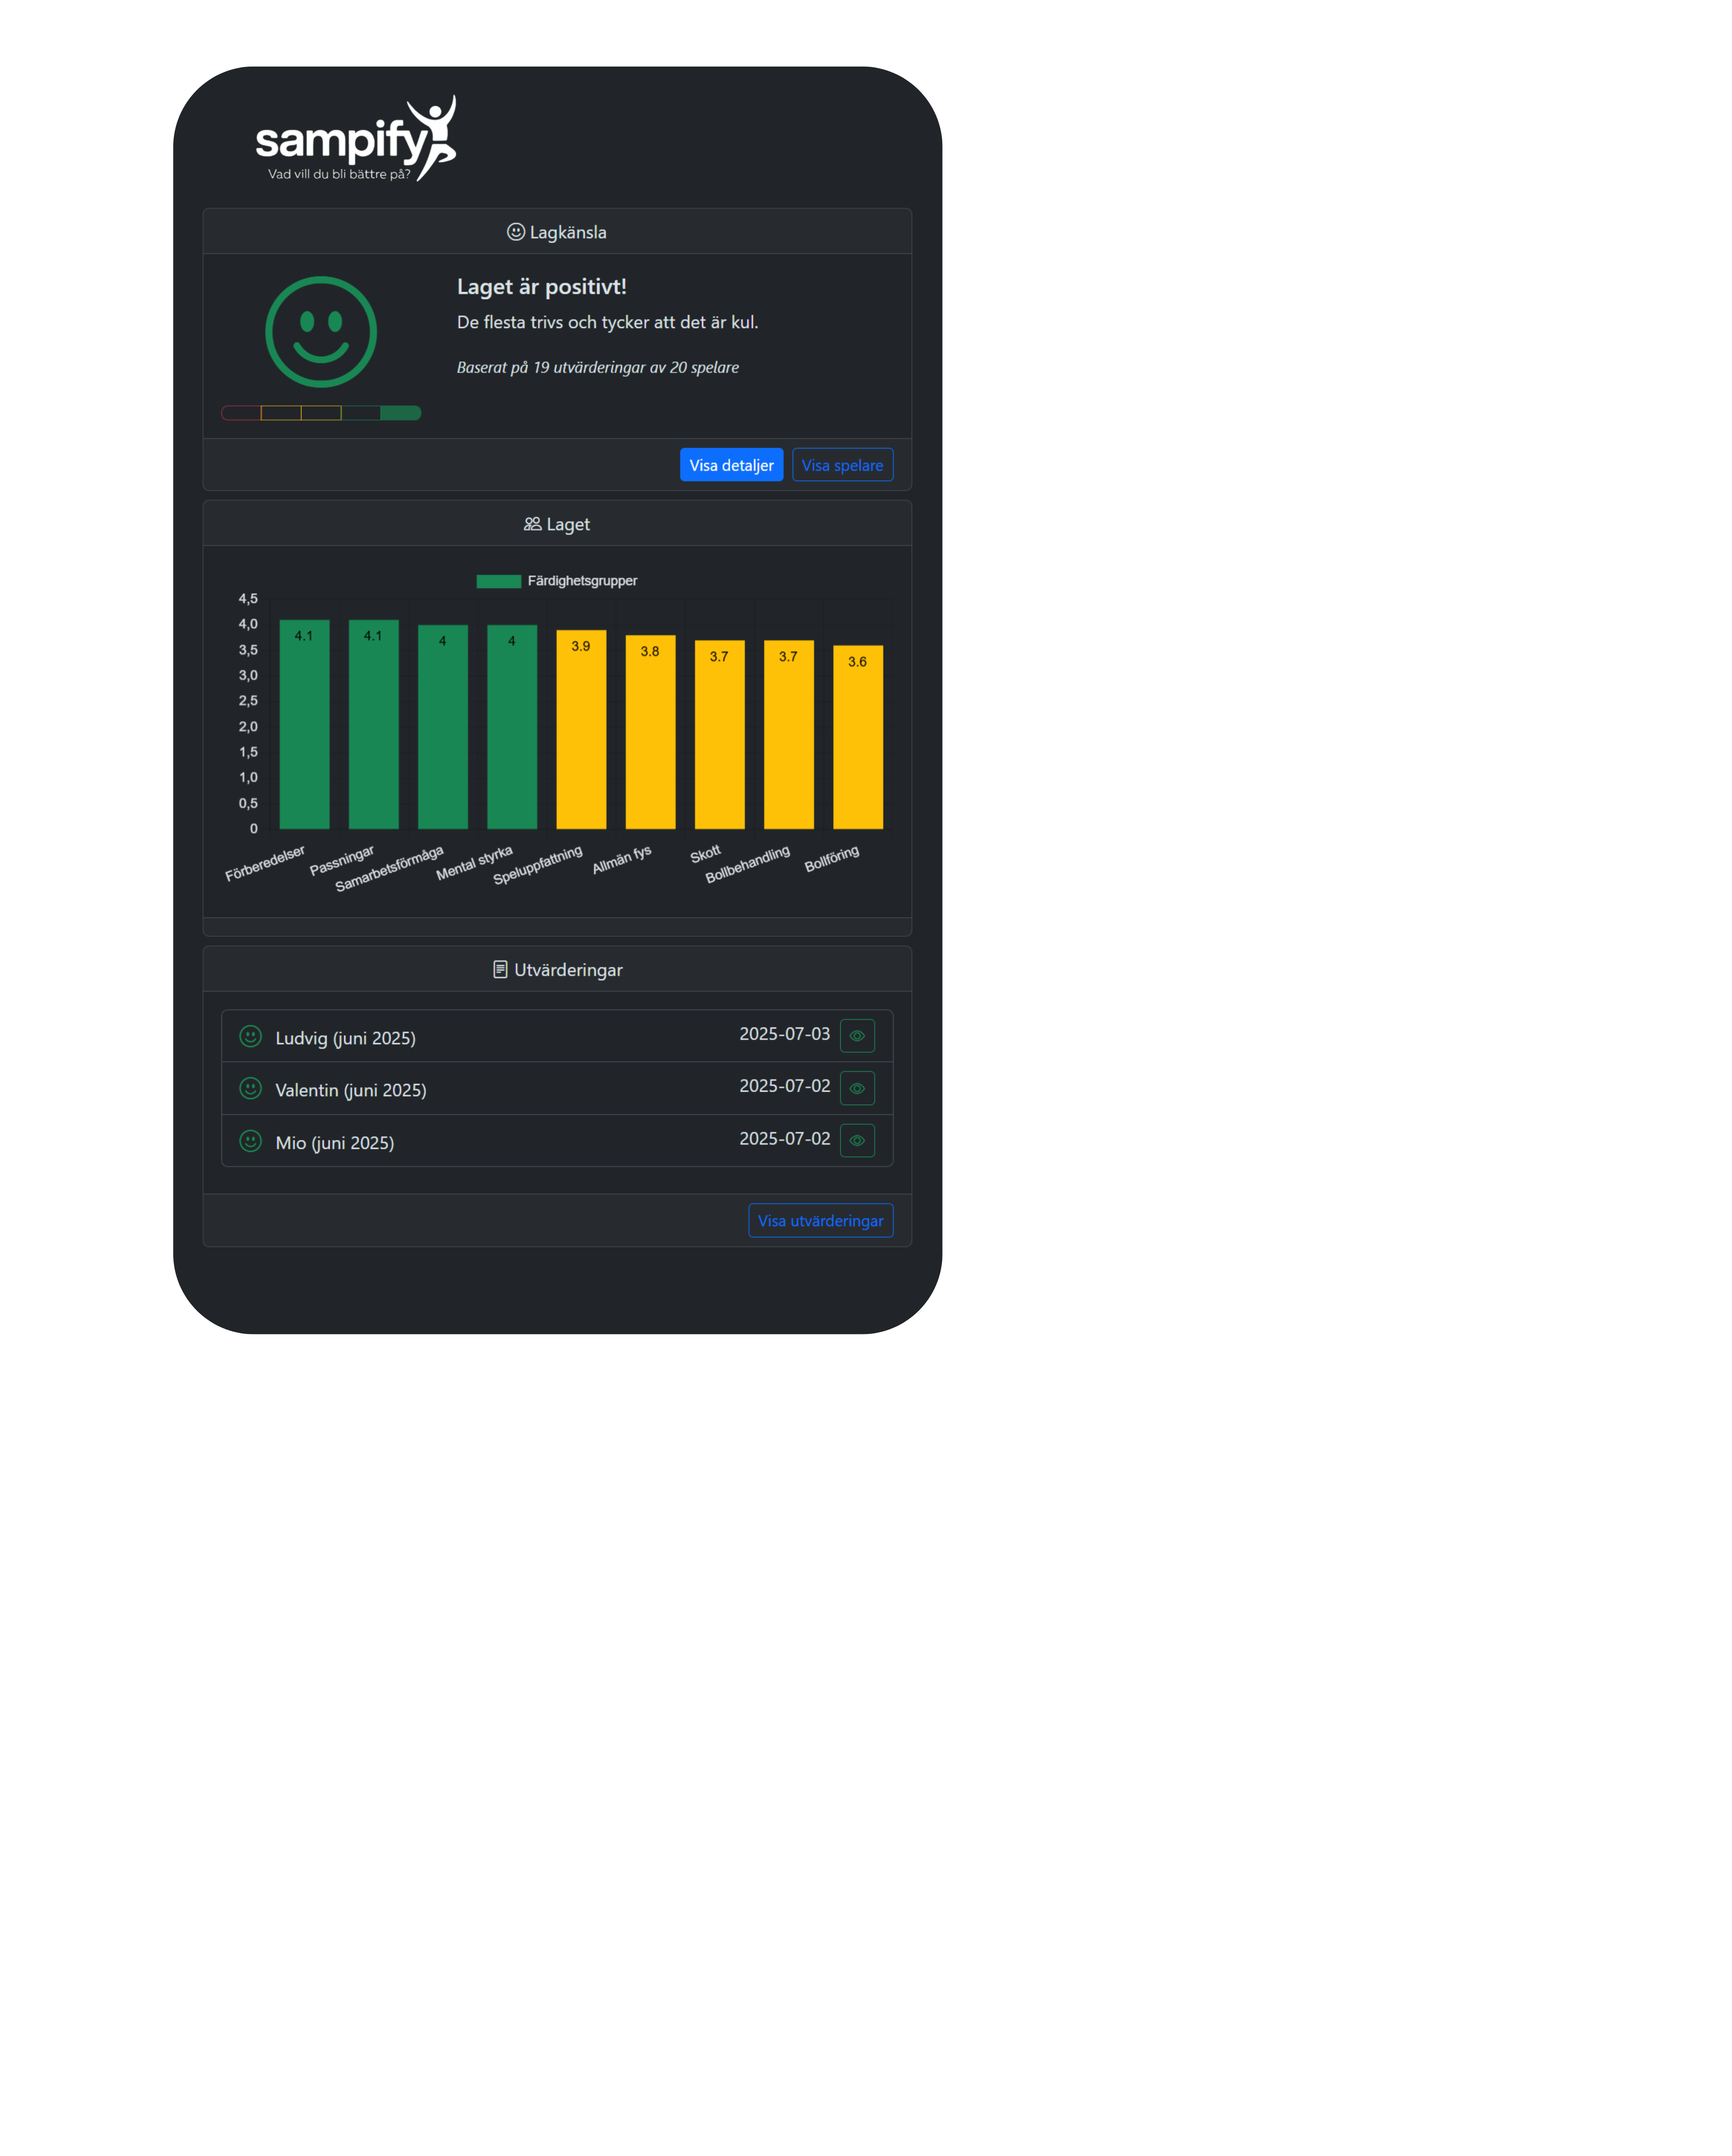Click the Färdighetsgrupper legend label
1732x2156 pixels.
coord(582,581)
